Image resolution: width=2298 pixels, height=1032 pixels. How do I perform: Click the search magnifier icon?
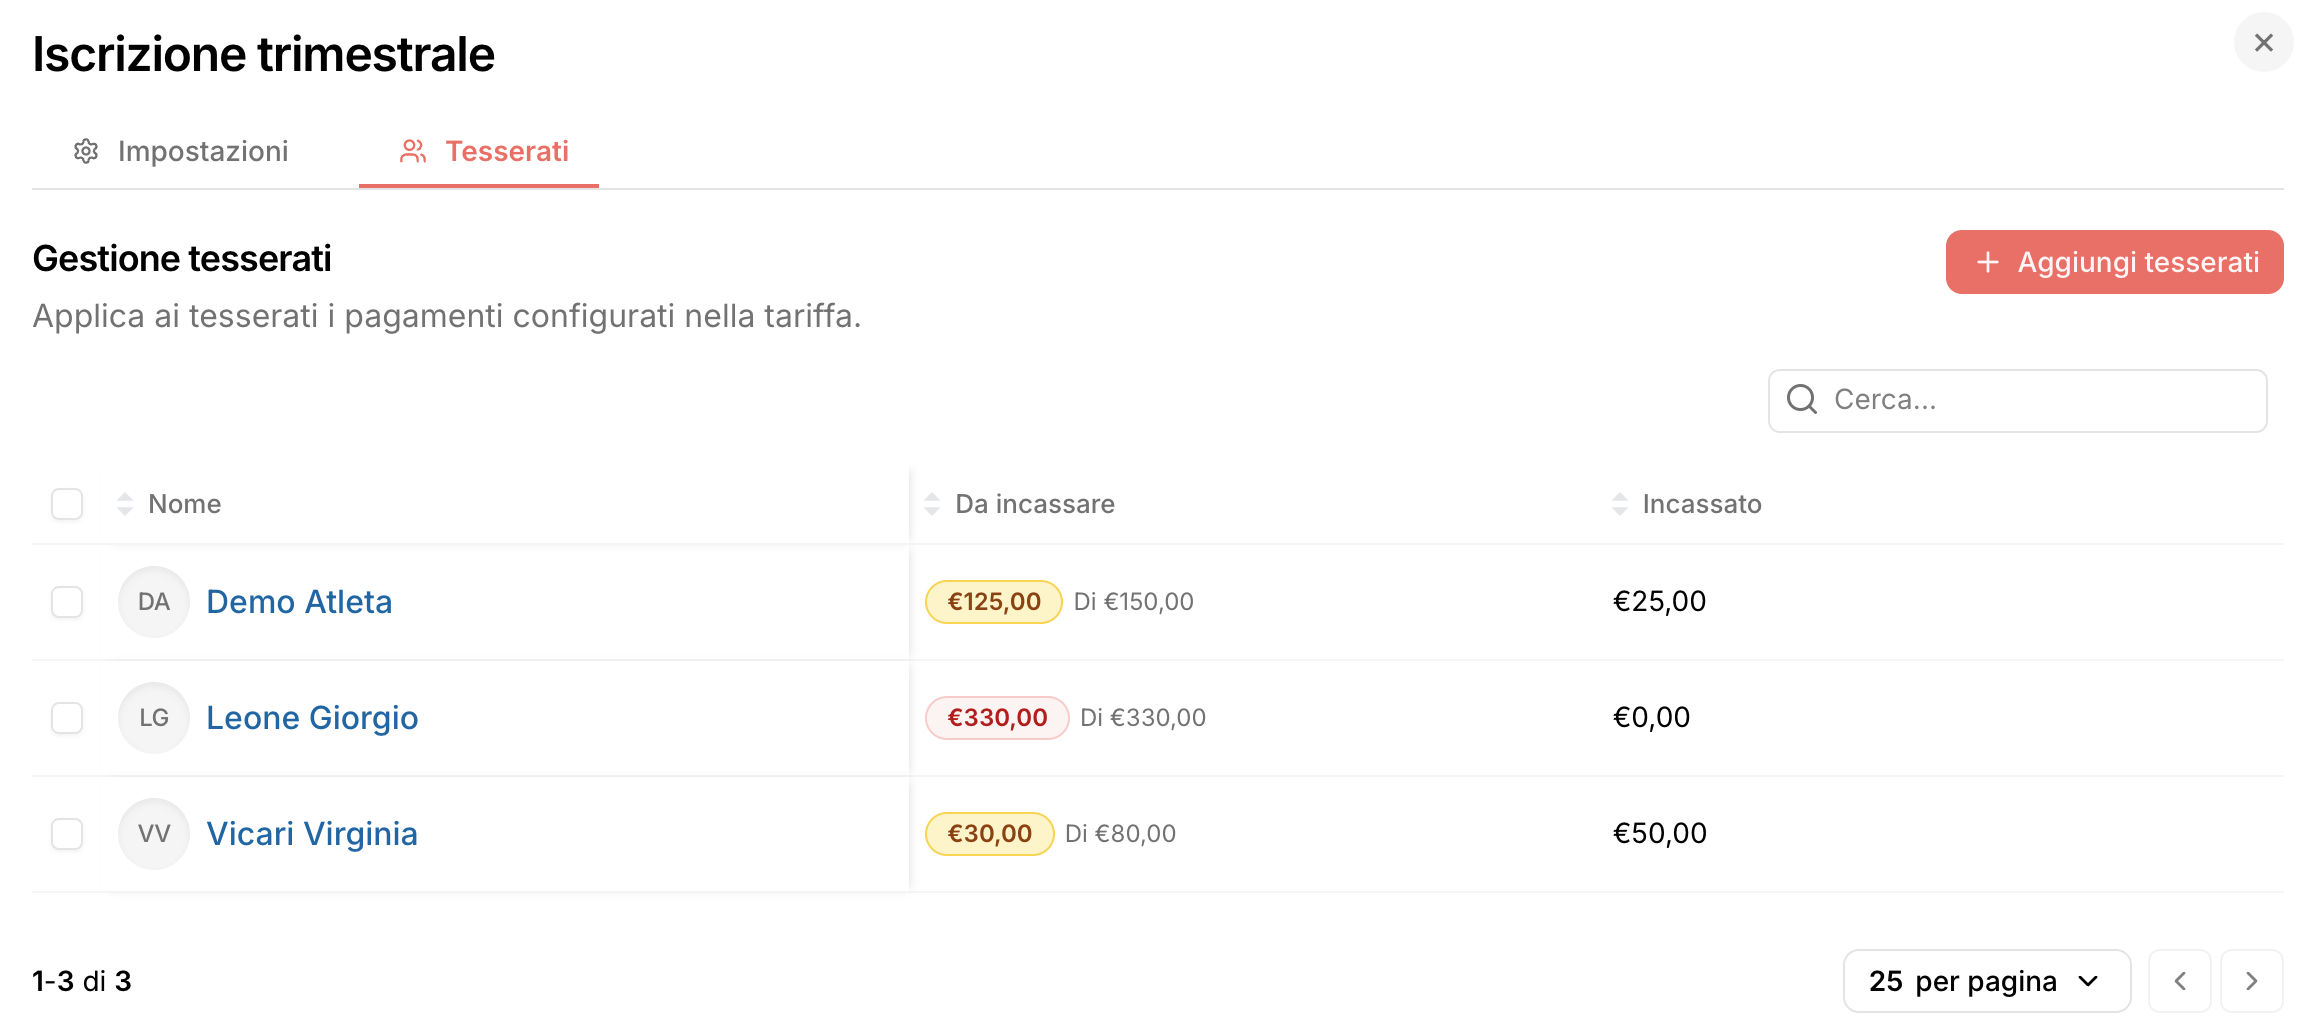coord(1802,400)
